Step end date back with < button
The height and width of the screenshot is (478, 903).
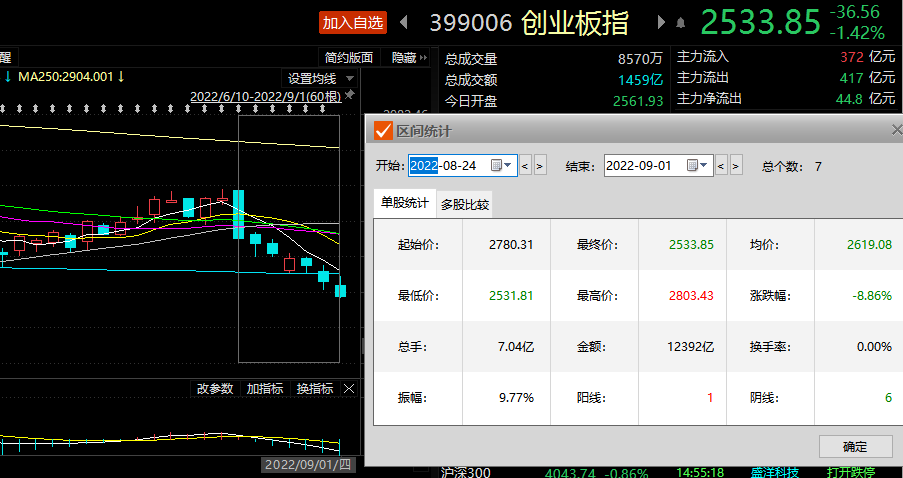[721, 165]
